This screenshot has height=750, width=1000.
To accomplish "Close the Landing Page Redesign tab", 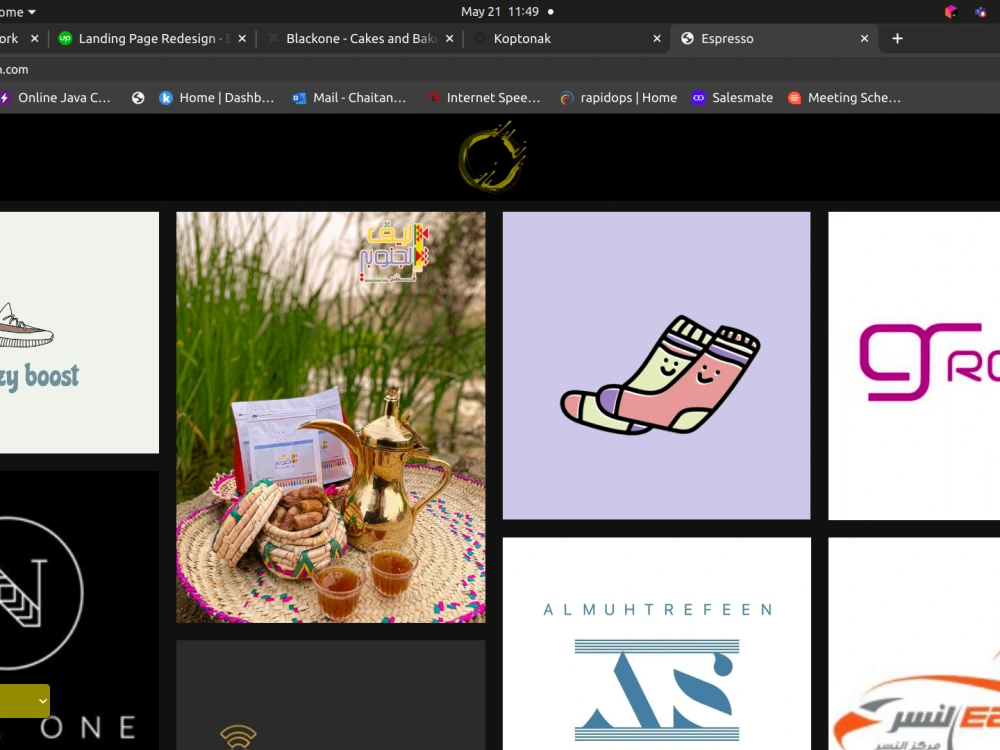I will coord(242,39).
